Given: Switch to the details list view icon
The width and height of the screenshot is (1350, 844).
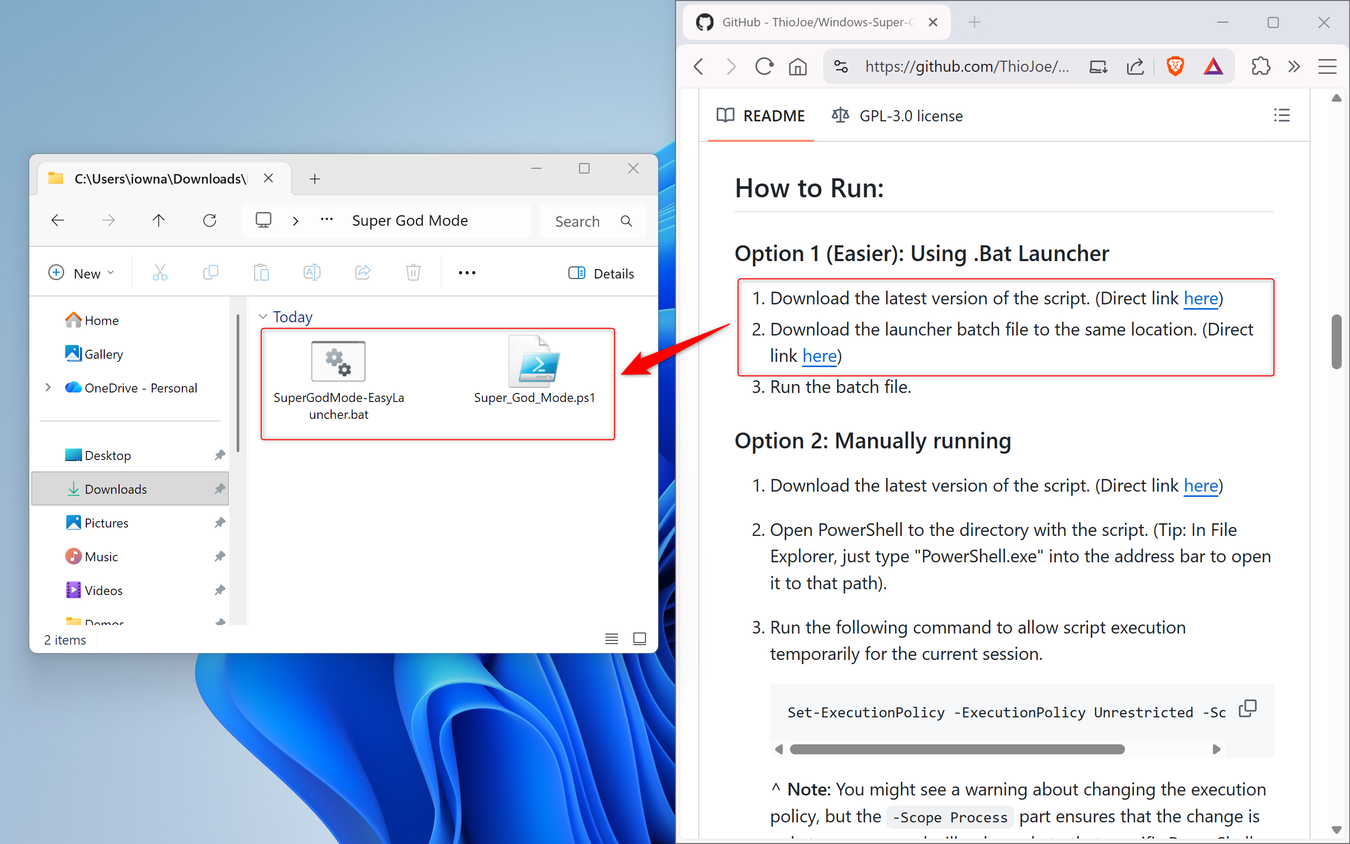Looking at the screenshot, I should tap(611, 639).
